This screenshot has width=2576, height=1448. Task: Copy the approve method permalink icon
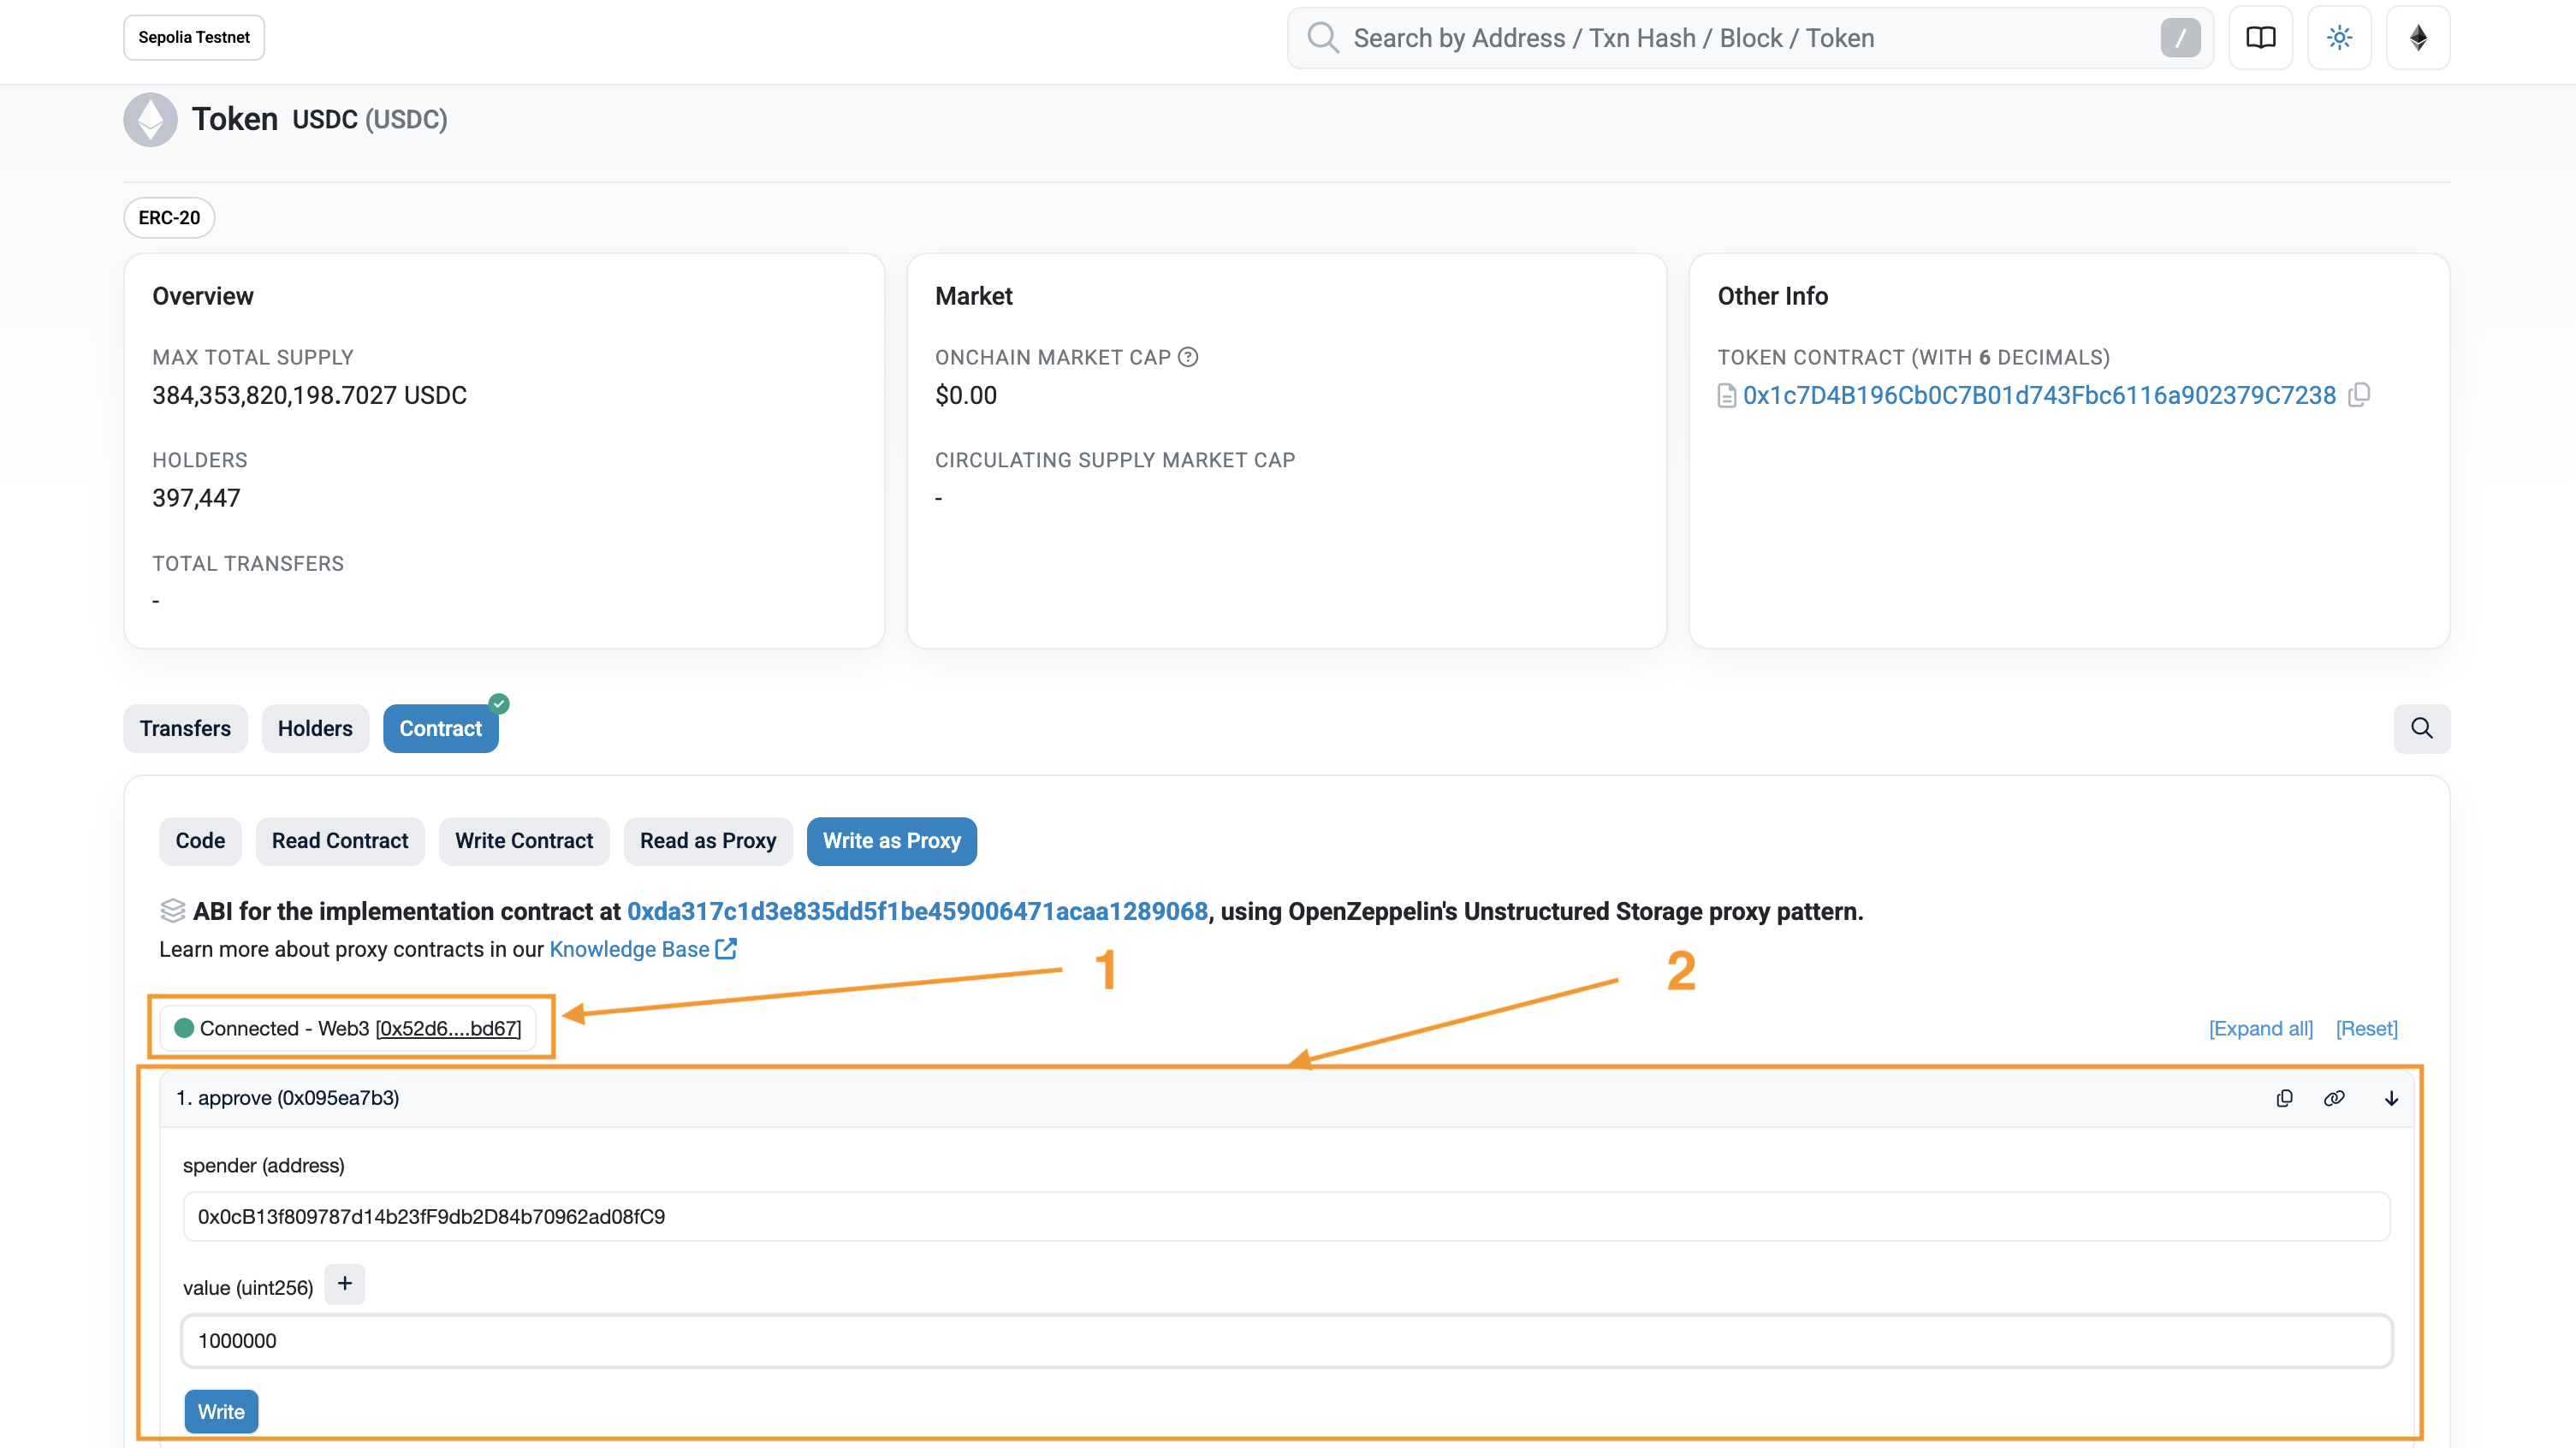[2334, 1098]
